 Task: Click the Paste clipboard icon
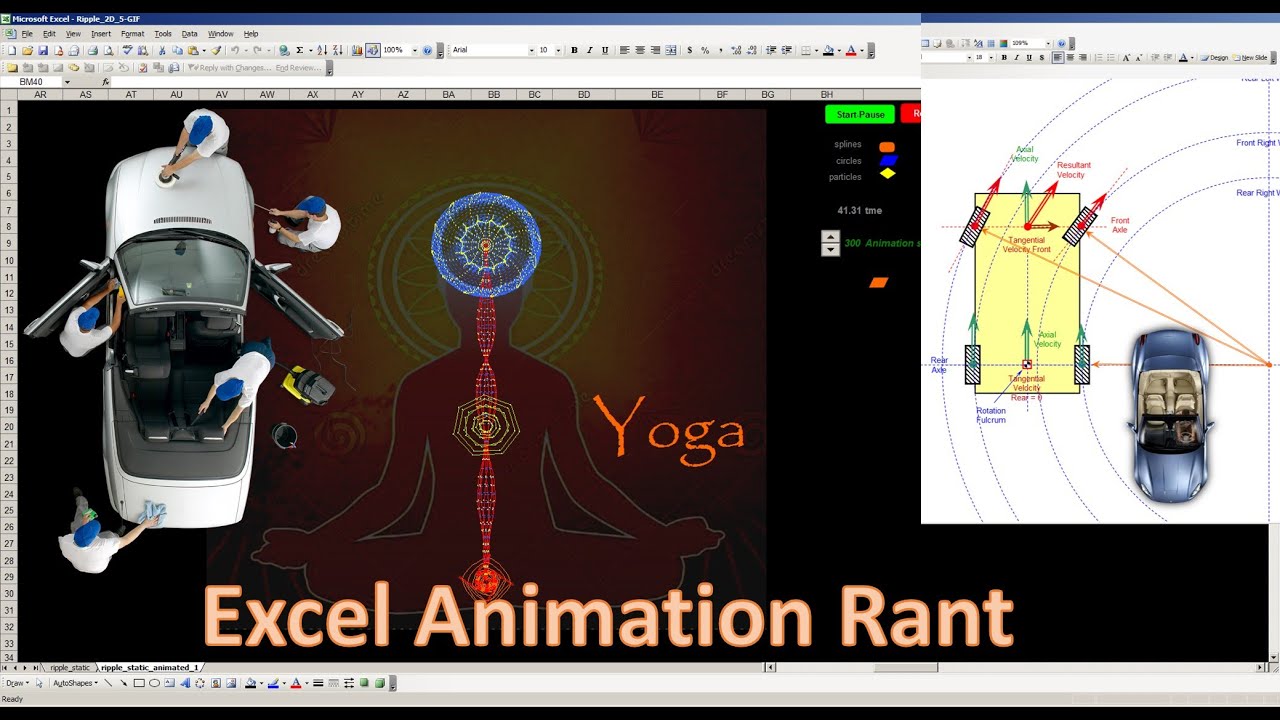click(x=193, y=50)
